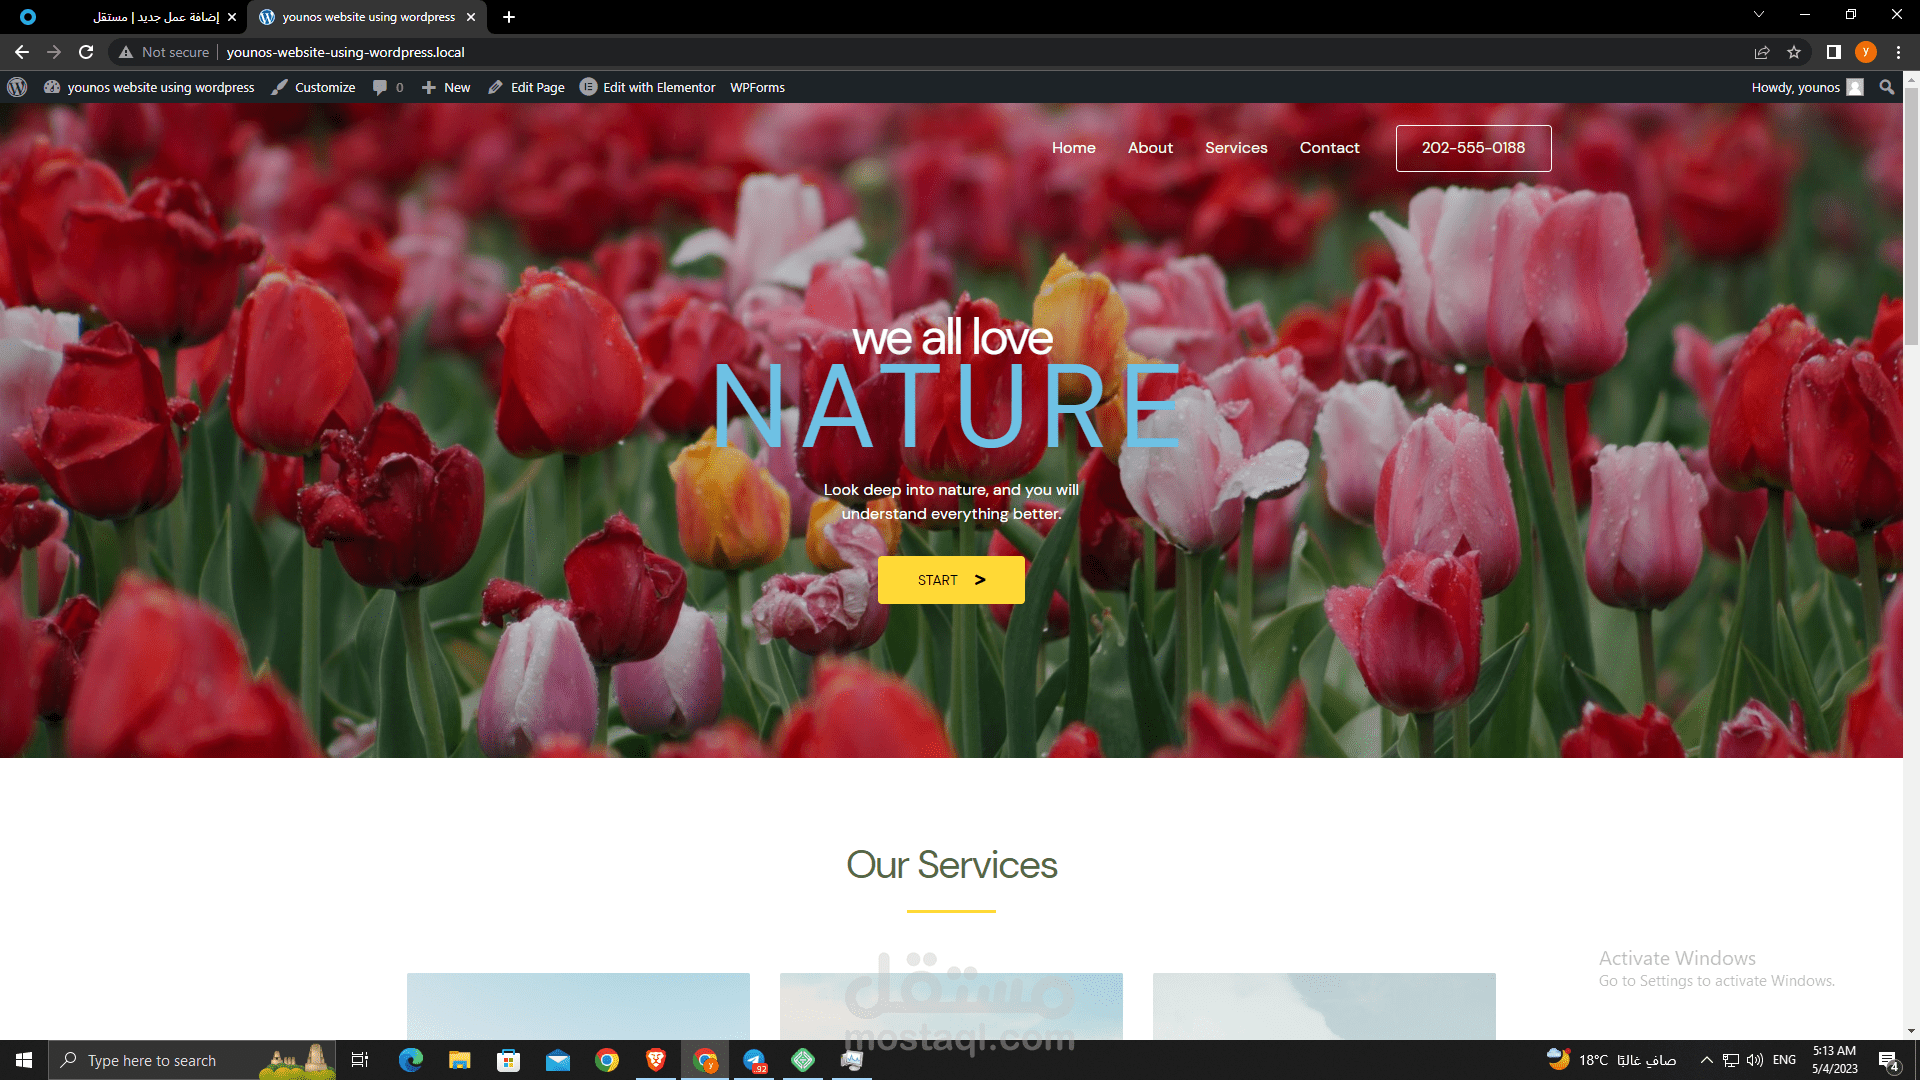This screenshot has height=1080, width=1920.
Task: Click the Type here to search box
Action: pos(192,1060)
